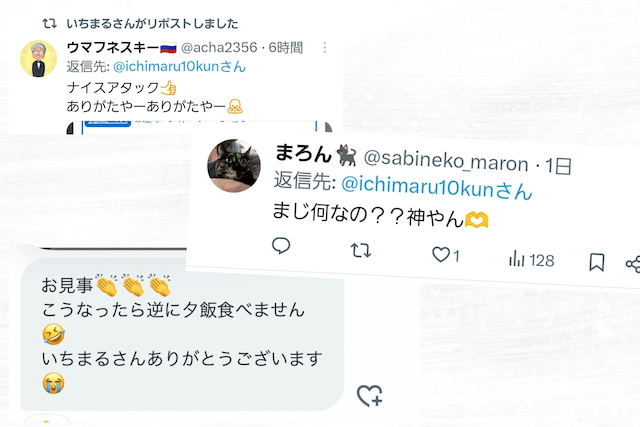The image size is (640, 427).
Task: Click the reply icon on まろん's tweet
Action: point(281,246)
